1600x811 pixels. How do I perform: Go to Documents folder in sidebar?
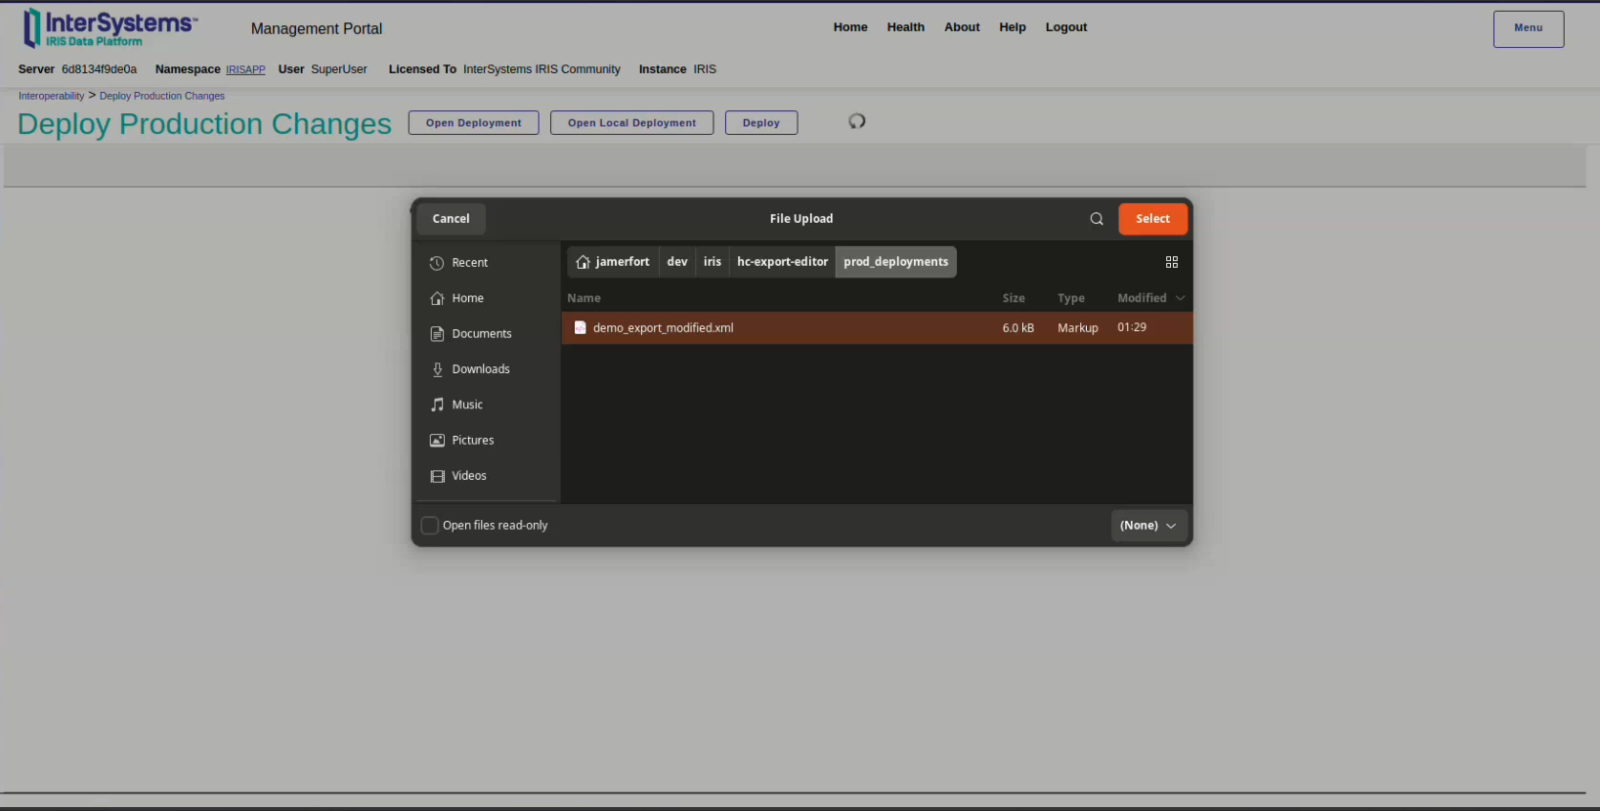[481, 334]
